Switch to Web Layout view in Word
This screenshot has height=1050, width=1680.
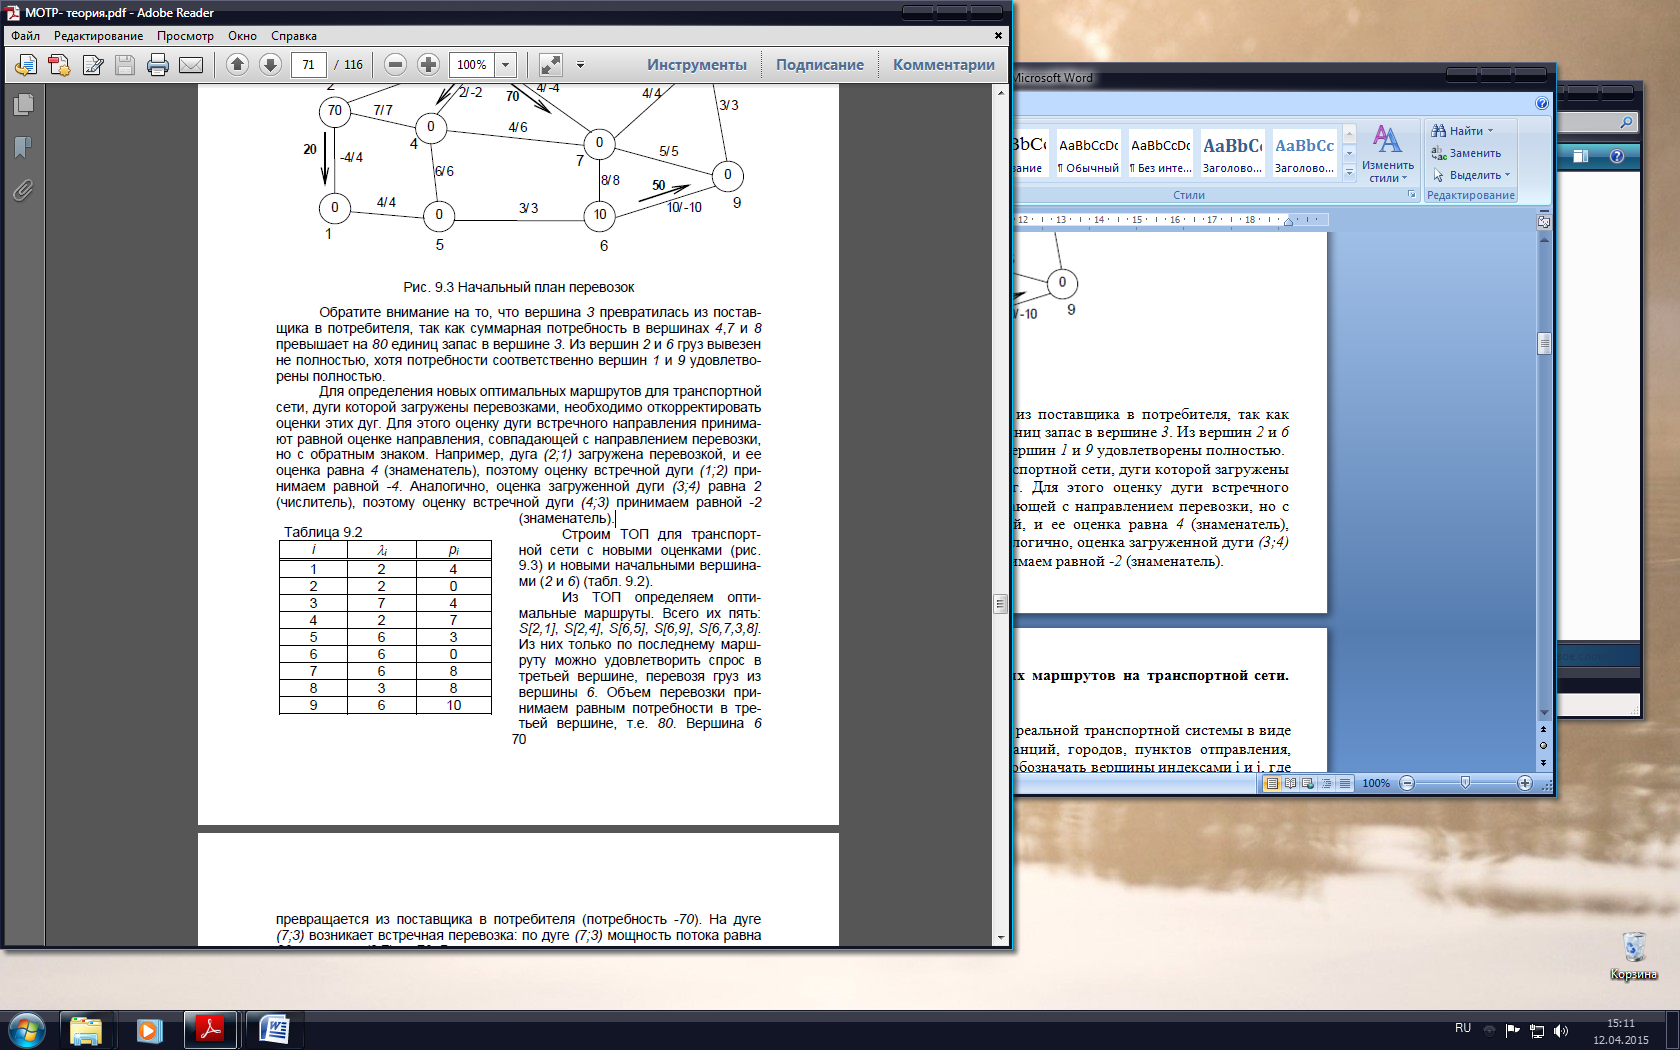(1308, 783)
